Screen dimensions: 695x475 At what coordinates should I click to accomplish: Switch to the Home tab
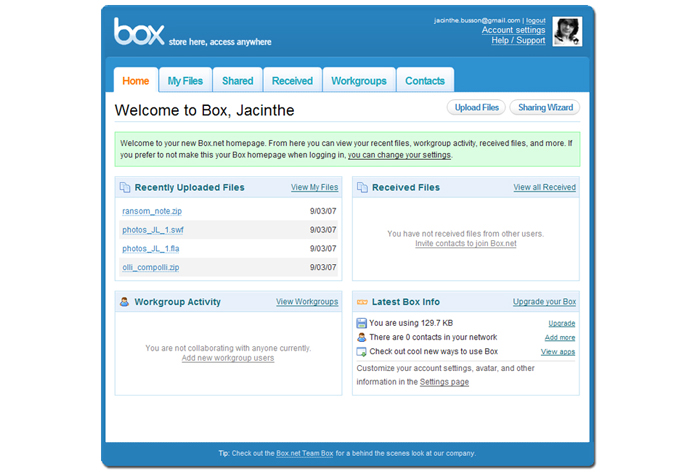[136, 81]
